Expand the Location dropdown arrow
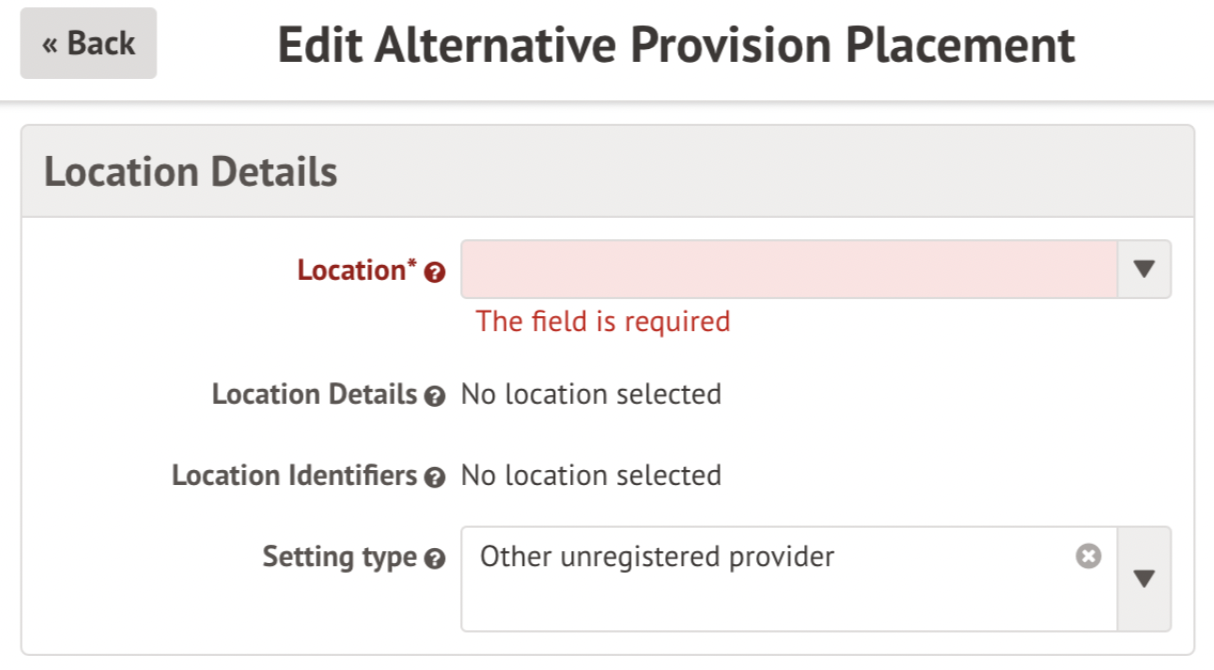The width and height of the screenshot is (1214, 670). pos(1144,269)
